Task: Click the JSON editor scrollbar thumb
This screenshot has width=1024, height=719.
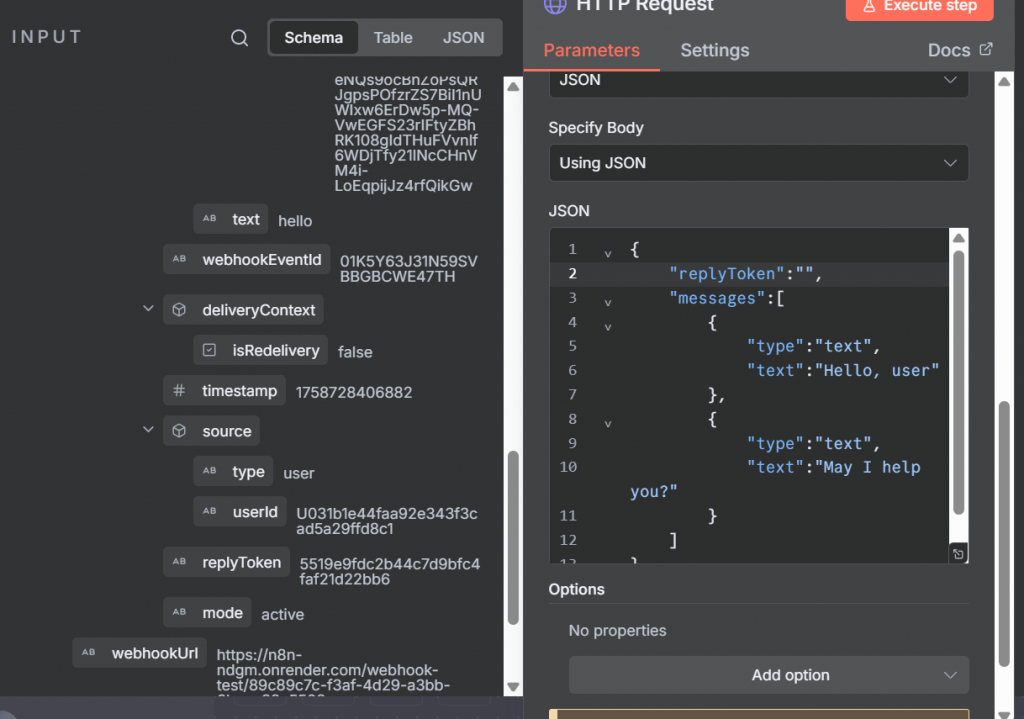Action: pos(958,383)
